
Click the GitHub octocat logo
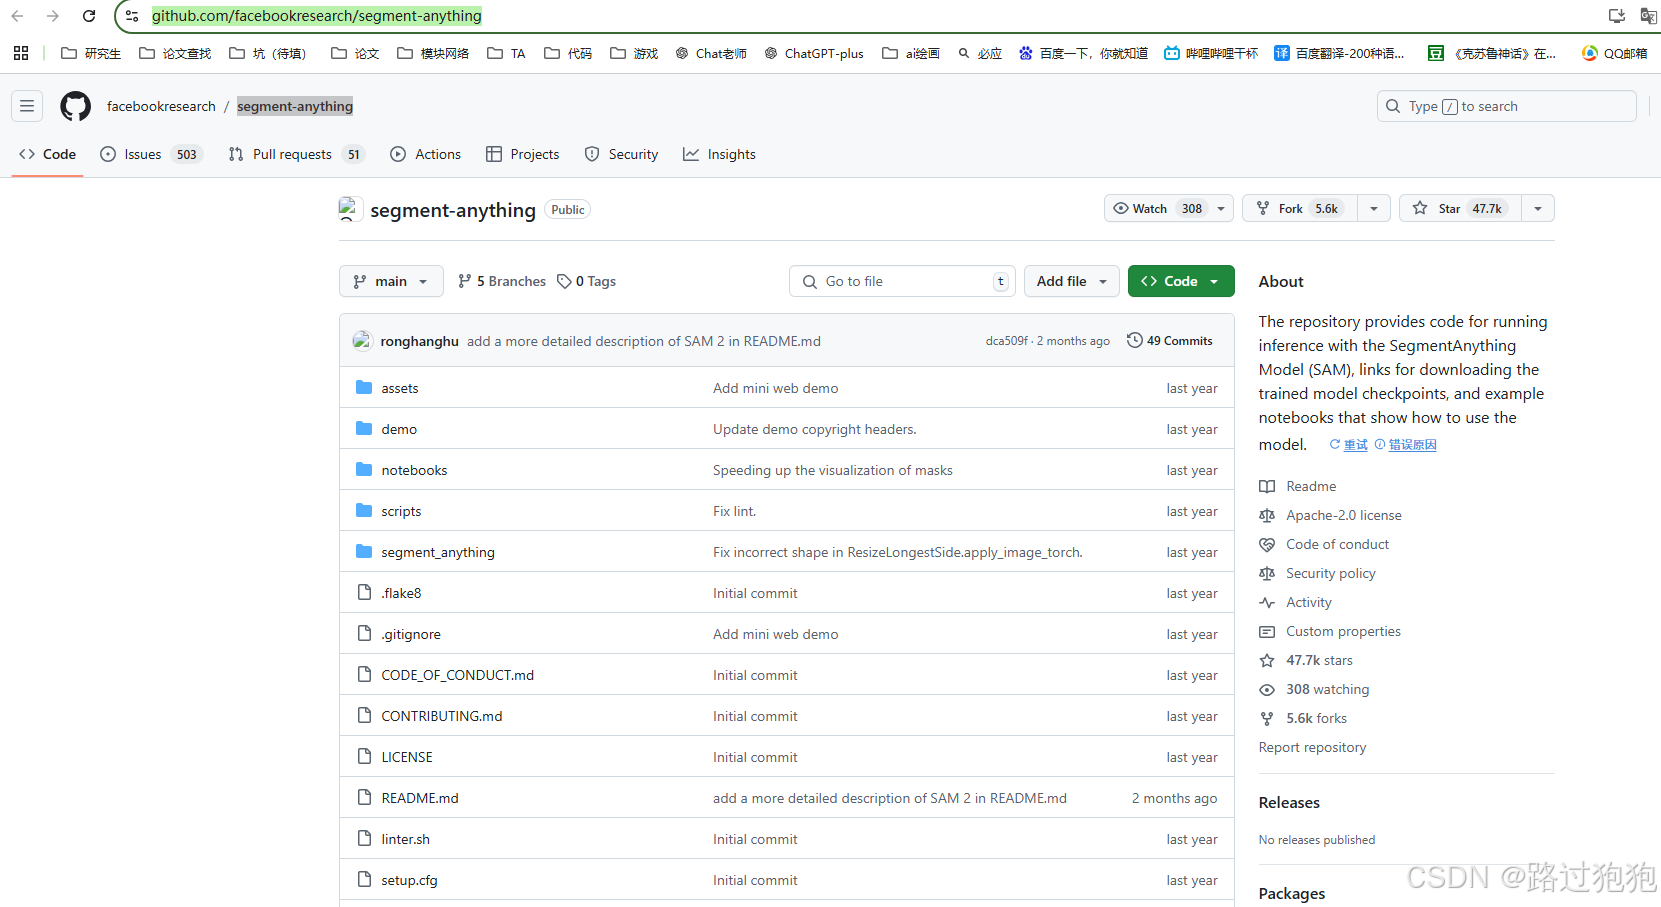75,106
